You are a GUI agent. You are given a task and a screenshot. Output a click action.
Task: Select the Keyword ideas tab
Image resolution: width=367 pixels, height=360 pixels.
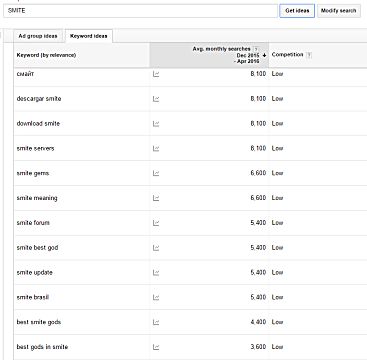click(89, 36)
